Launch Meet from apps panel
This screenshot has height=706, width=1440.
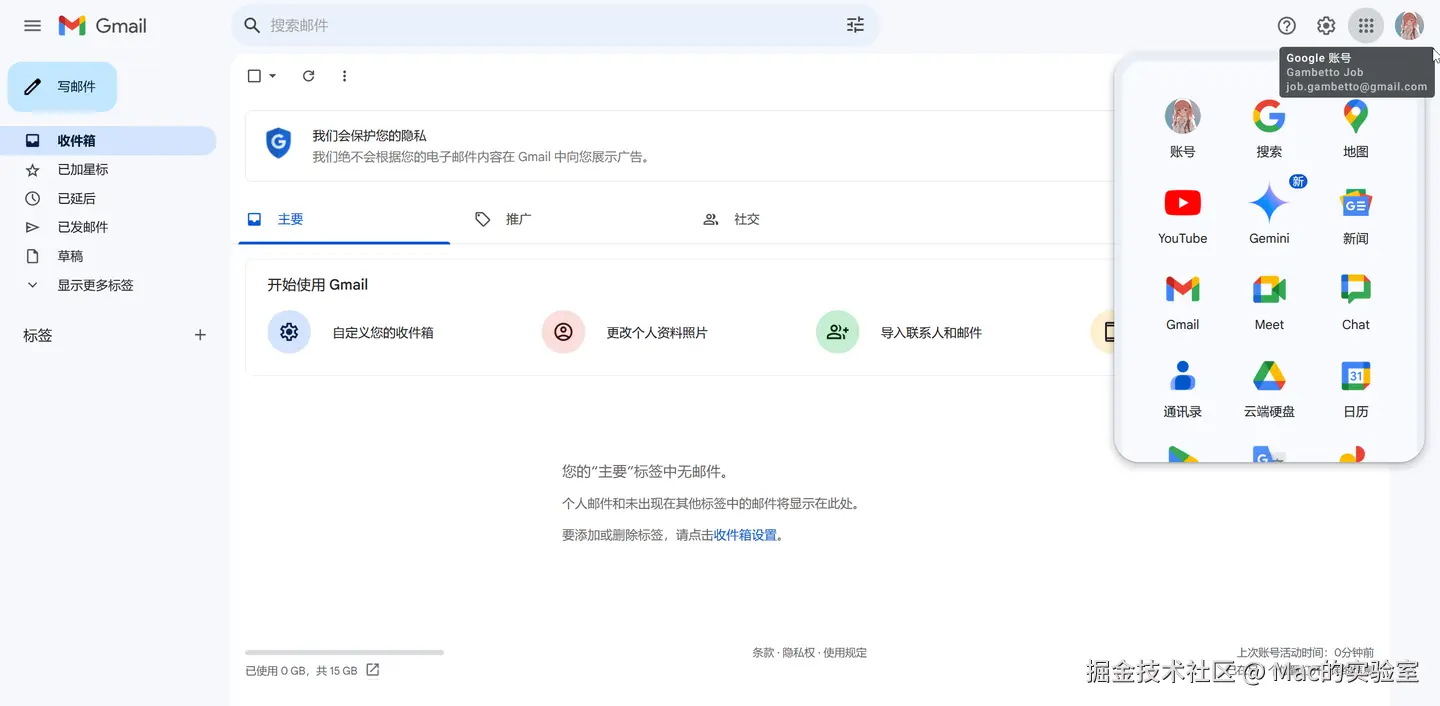coord(1269,303)
